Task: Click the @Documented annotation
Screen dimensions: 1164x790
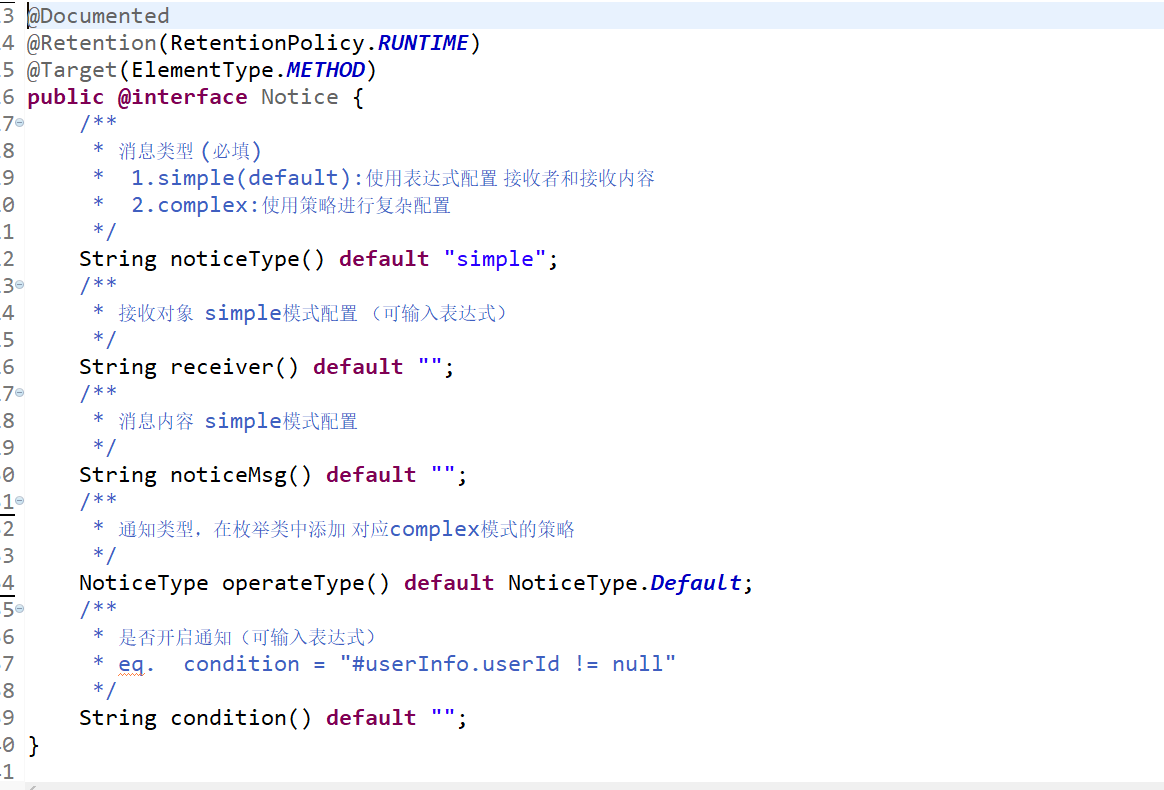Action: (98, 16)
